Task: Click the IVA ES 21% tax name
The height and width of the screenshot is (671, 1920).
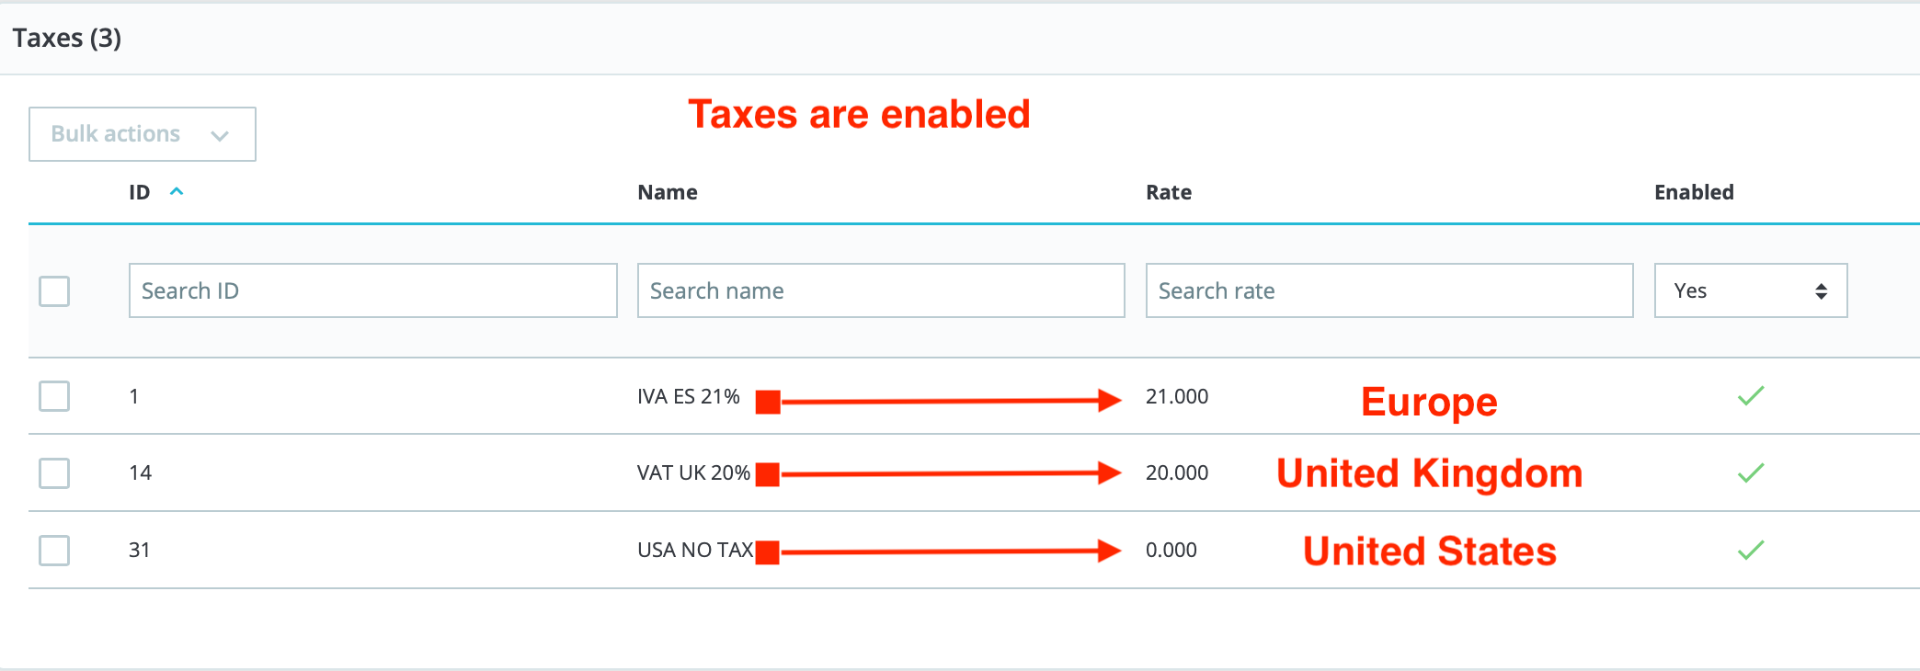Action: coord(688,397)
